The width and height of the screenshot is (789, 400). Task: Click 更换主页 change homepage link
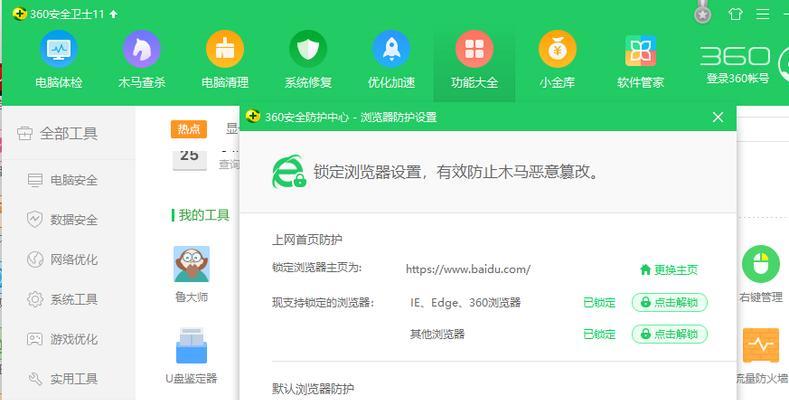pos(669,270)
